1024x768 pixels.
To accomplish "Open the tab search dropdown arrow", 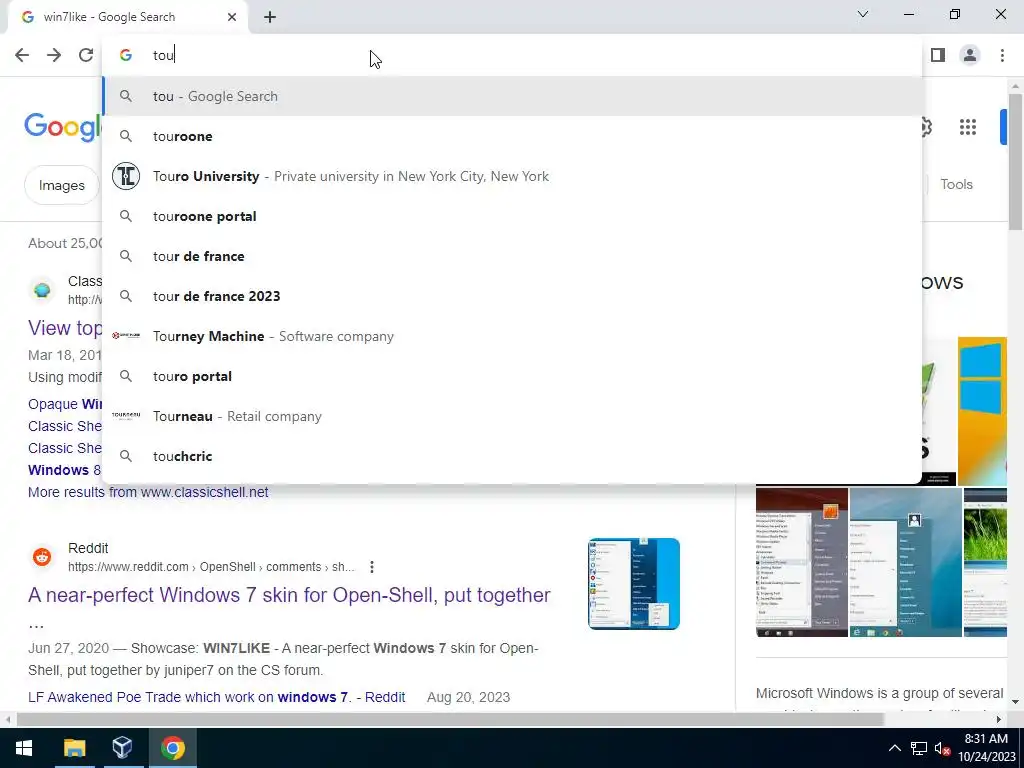I will pyautogui.click(x=863, y=14).
